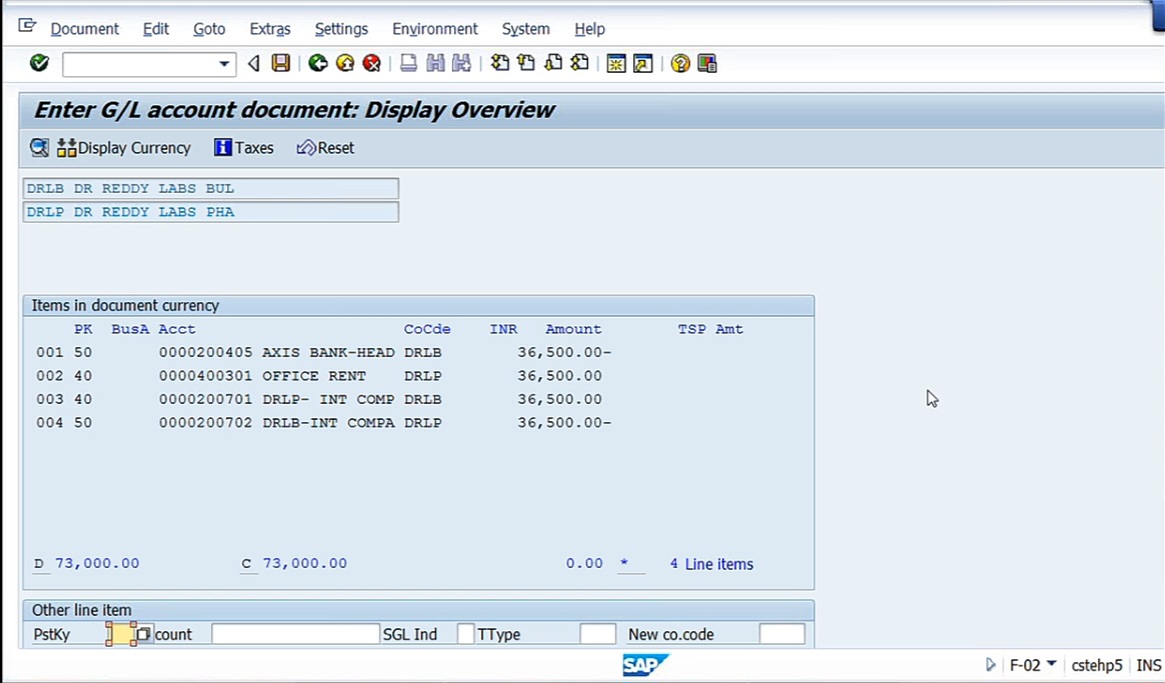
Task: Click account number 0000200701
Action: point(206,400)
